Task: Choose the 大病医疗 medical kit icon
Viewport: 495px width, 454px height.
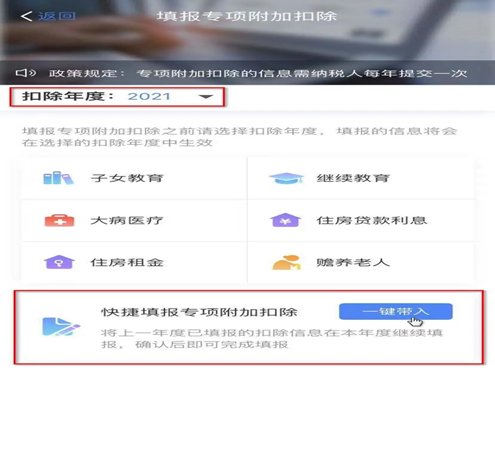Action: click(59, 220)
